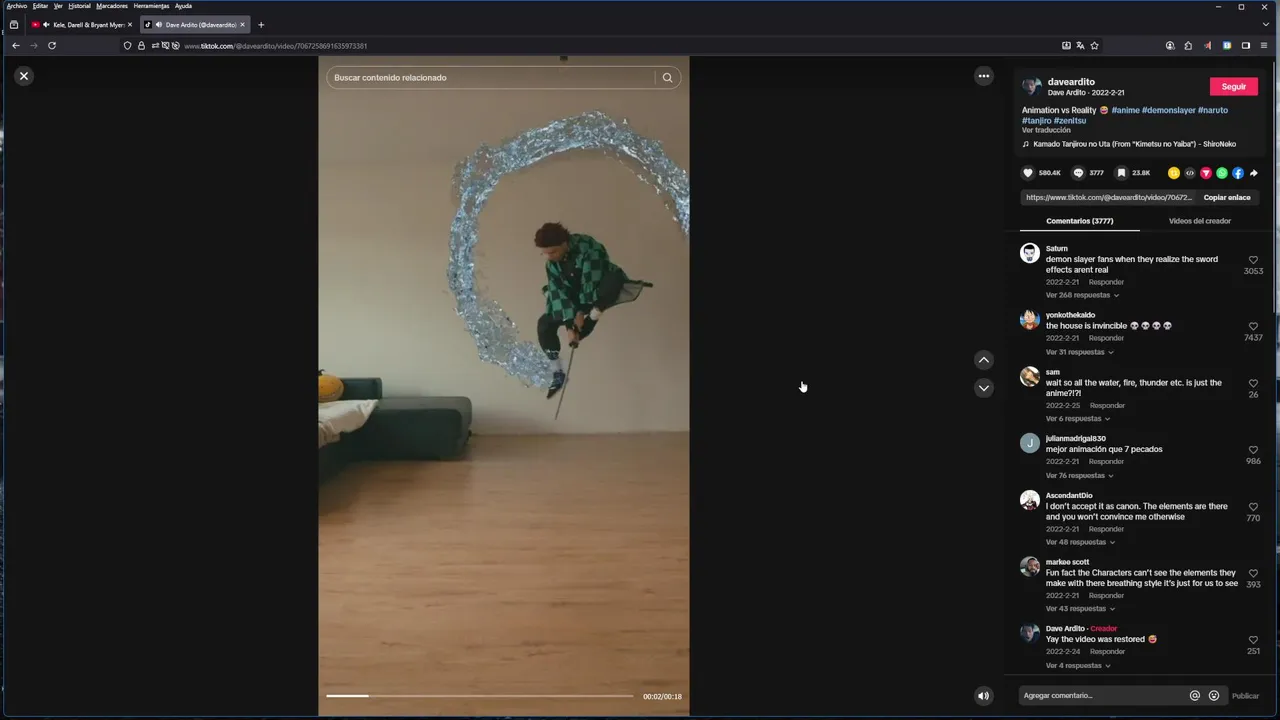The height and width of the screenshot is (720, 1280).
Task: Open the Archivo menu
Action: point(17,6)
